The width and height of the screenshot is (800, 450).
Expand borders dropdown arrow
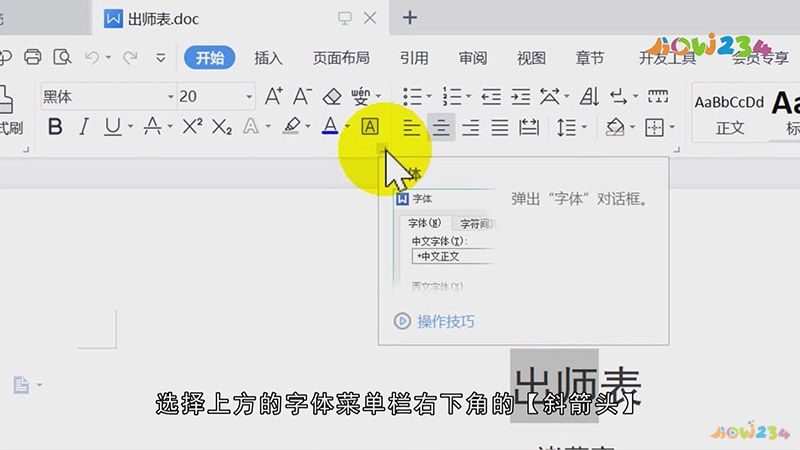tap(672, 127)
